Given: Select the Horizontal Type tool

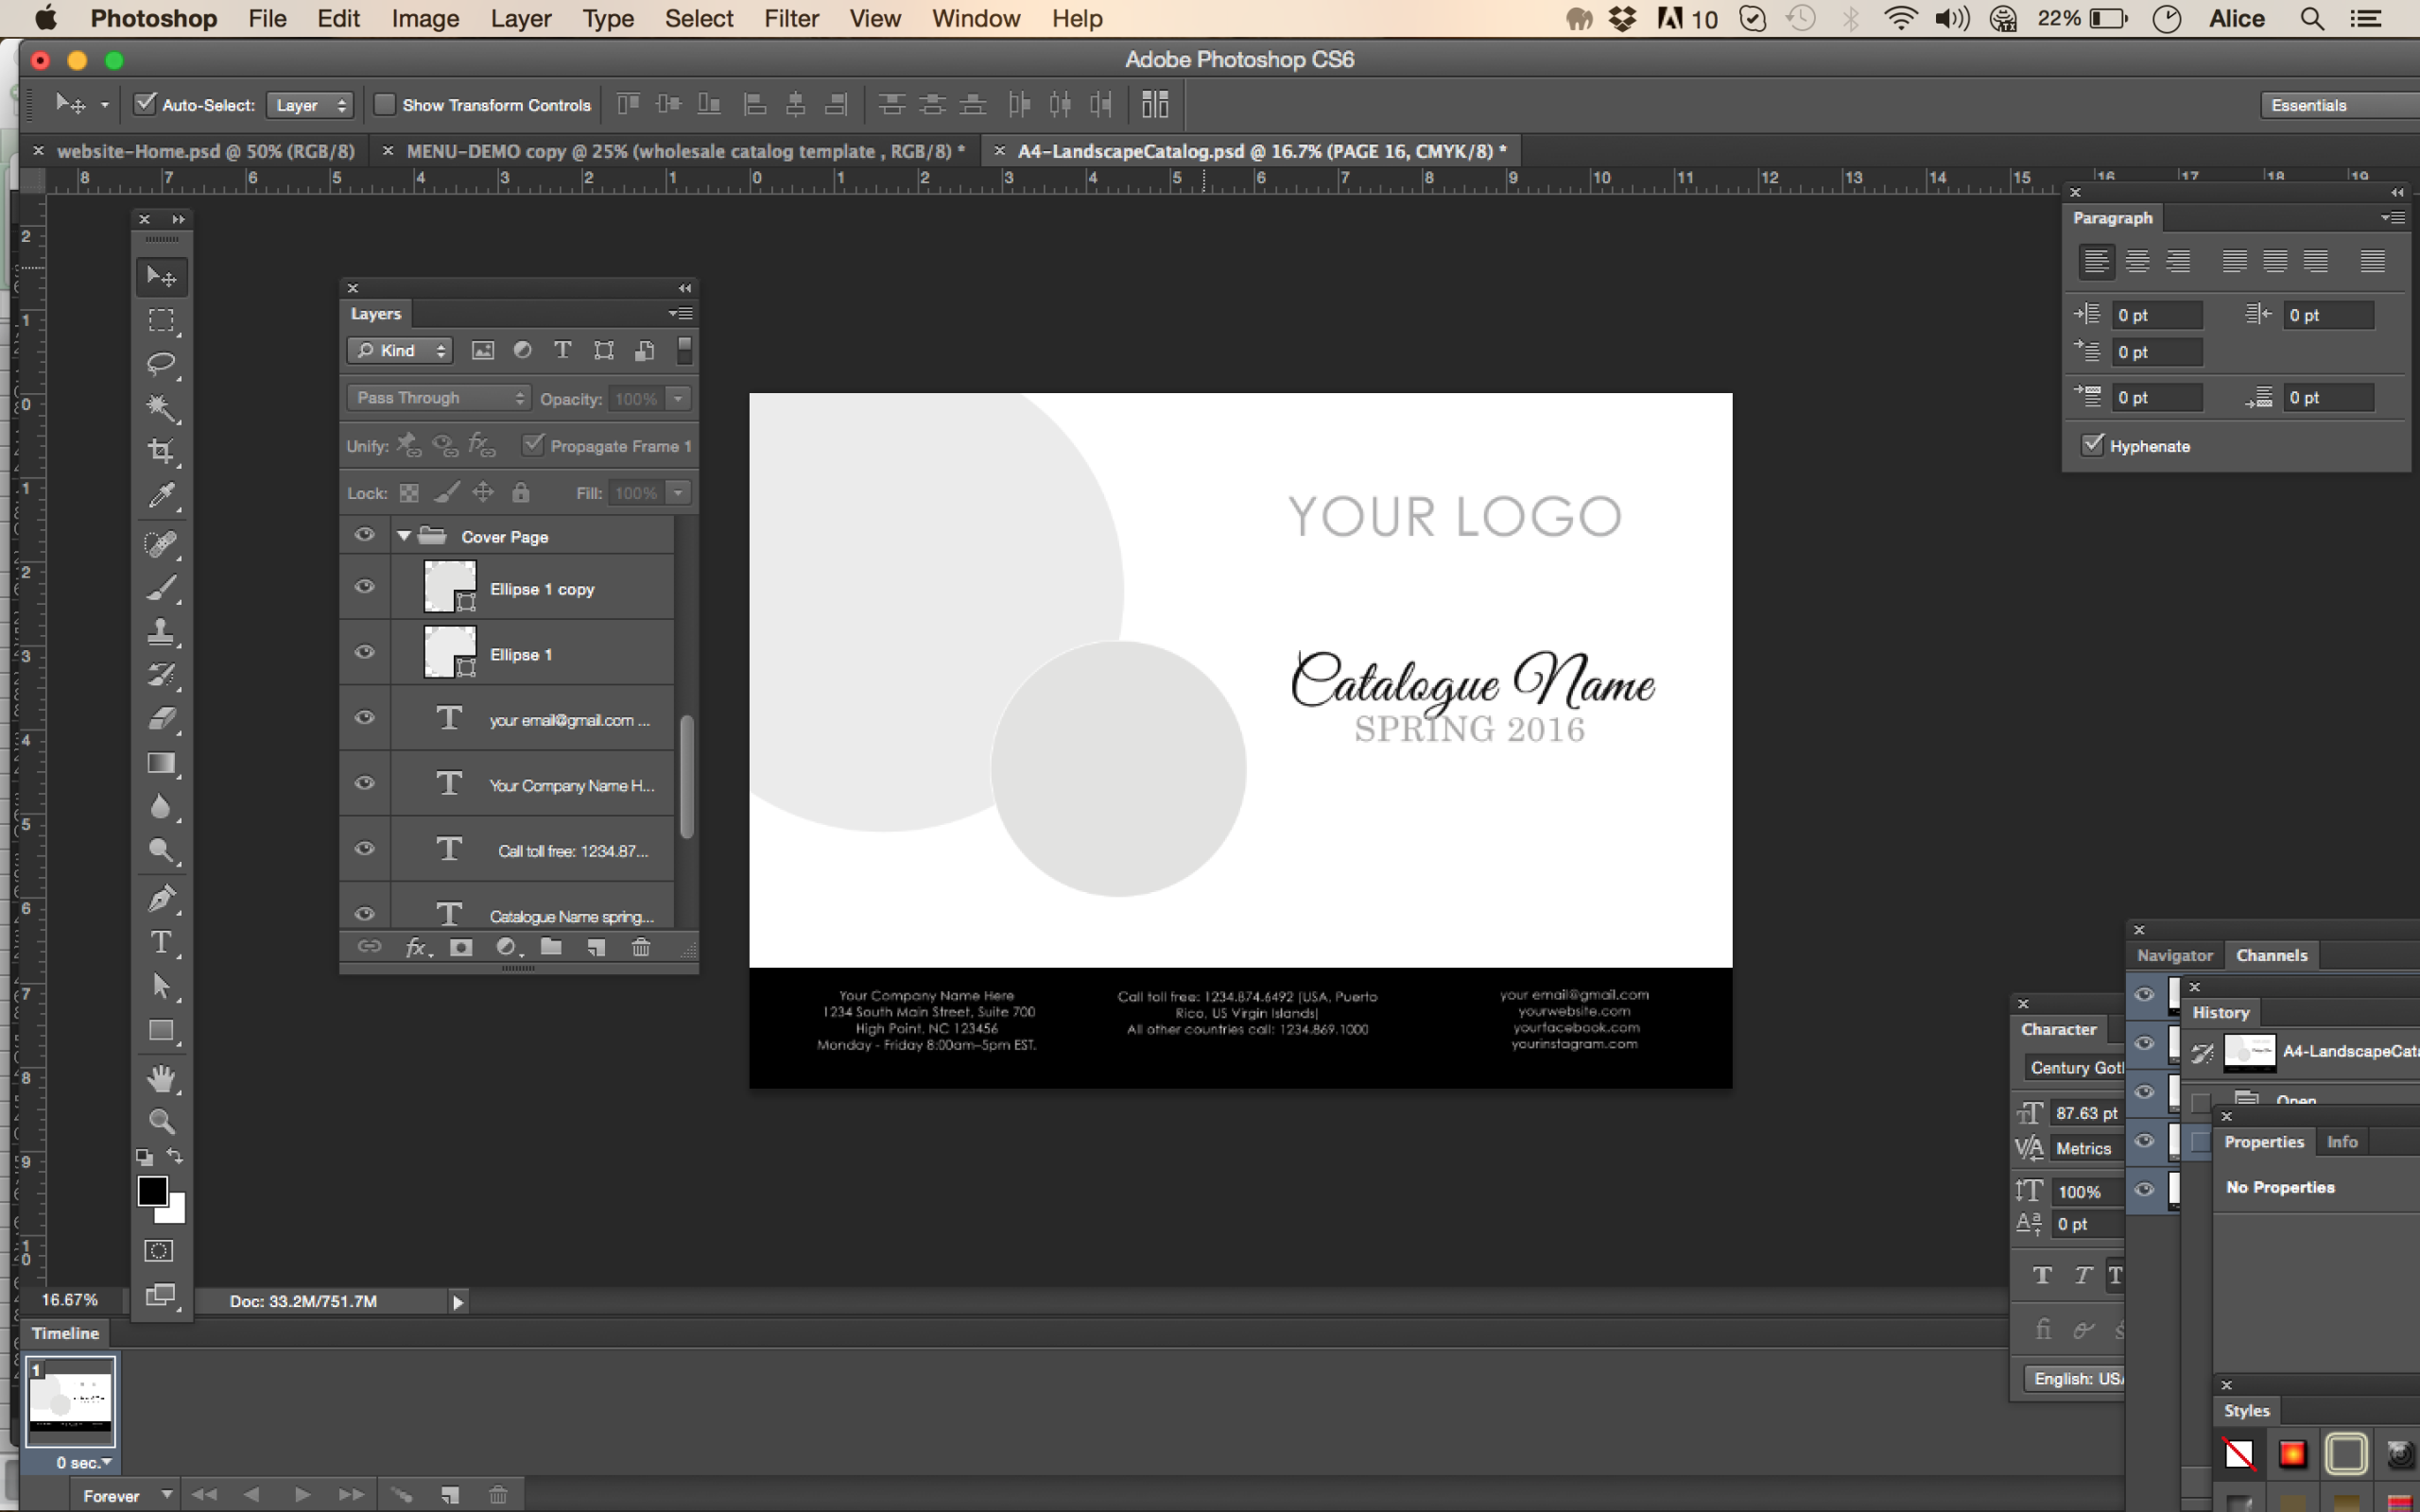Looking at the screenshot, I should tap(161, 942).
